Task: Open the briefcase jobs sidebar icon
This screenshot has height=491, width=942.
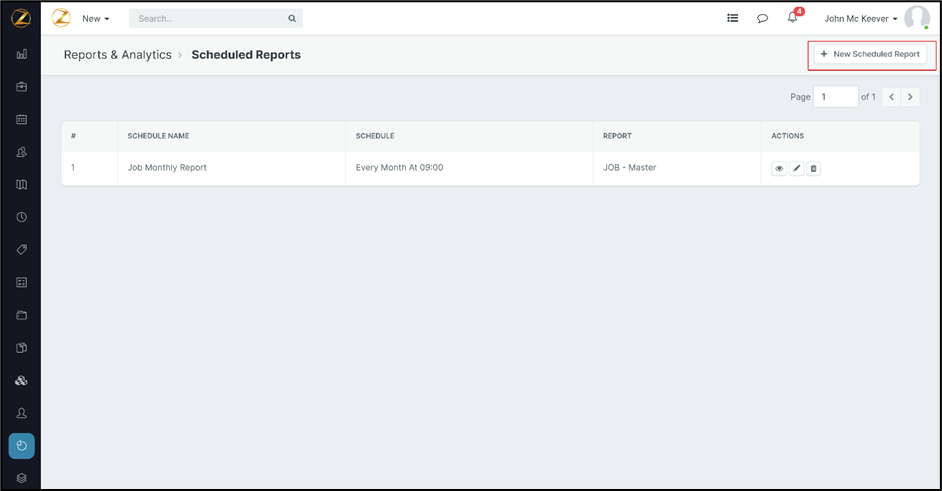Action: tap(22, 87)
